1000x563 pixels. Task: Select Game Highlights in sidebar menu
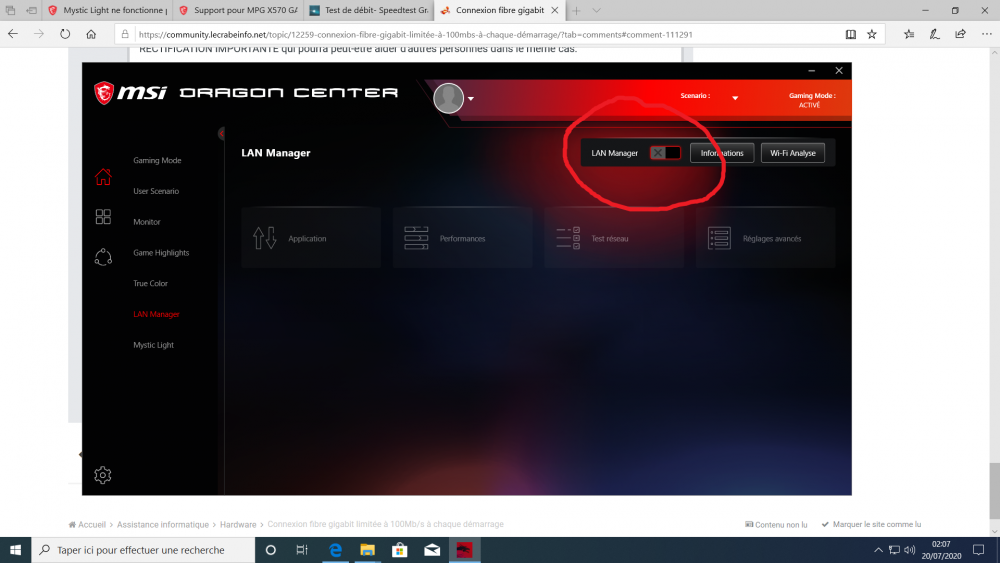click(161, 252)
